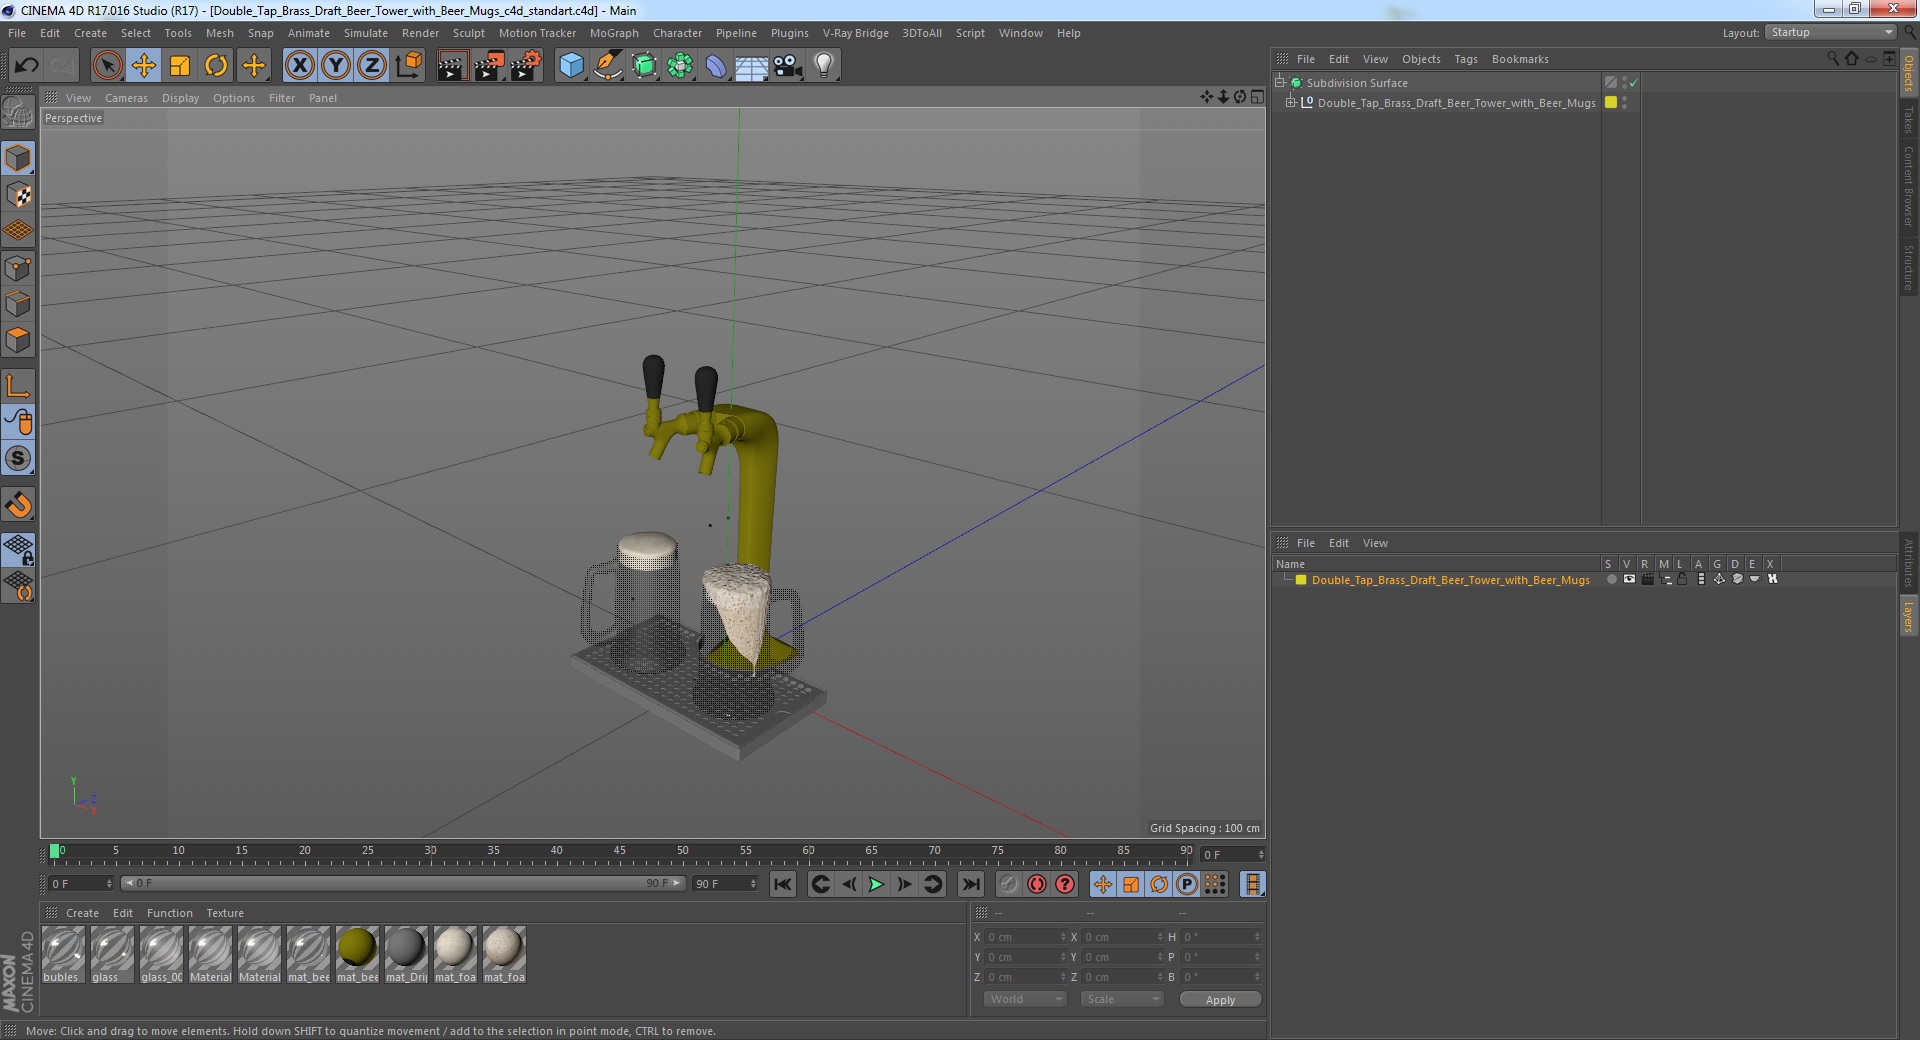Open the Material Manager Texture menu
The width and height of the screenshot is (1920, 1040).
point(225,913)
